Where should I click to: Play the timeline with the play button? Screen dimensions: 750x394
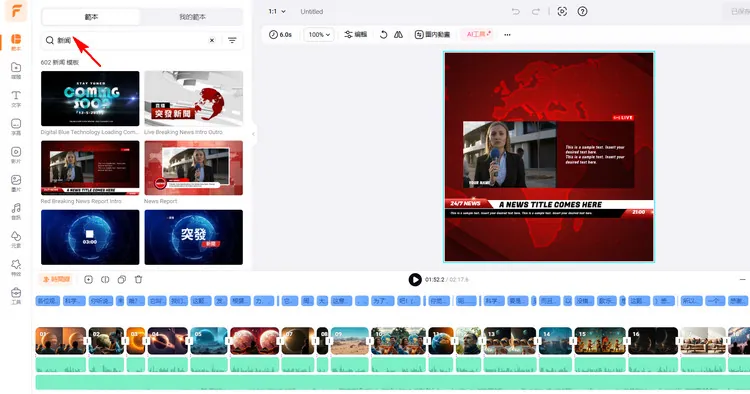coord(415,279)
